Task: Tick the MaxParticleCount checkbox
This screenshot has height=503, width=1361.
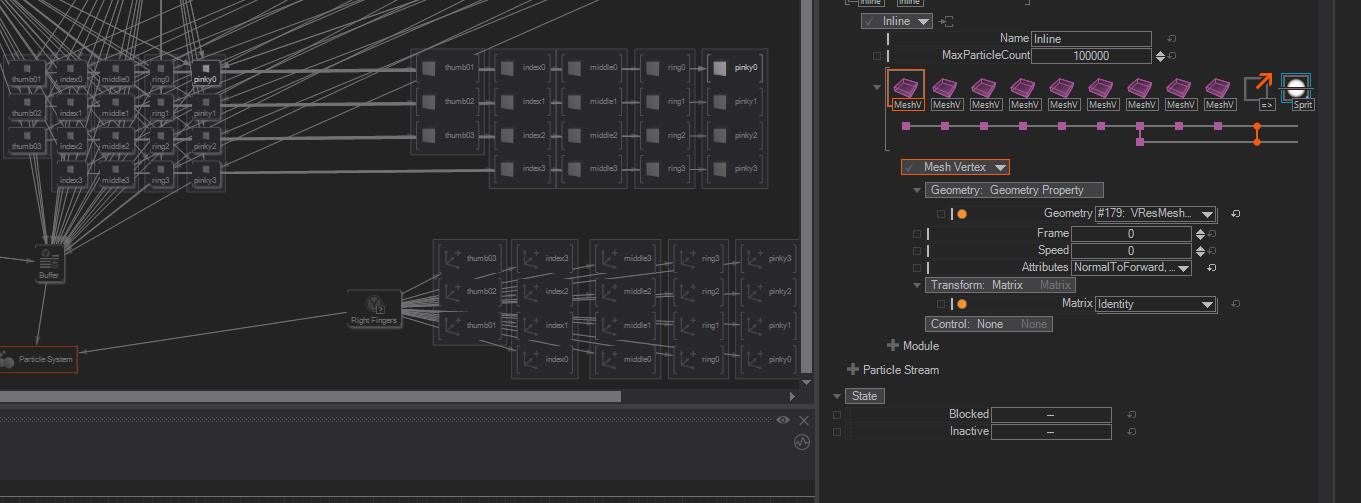Action: (x=877, y=56)
